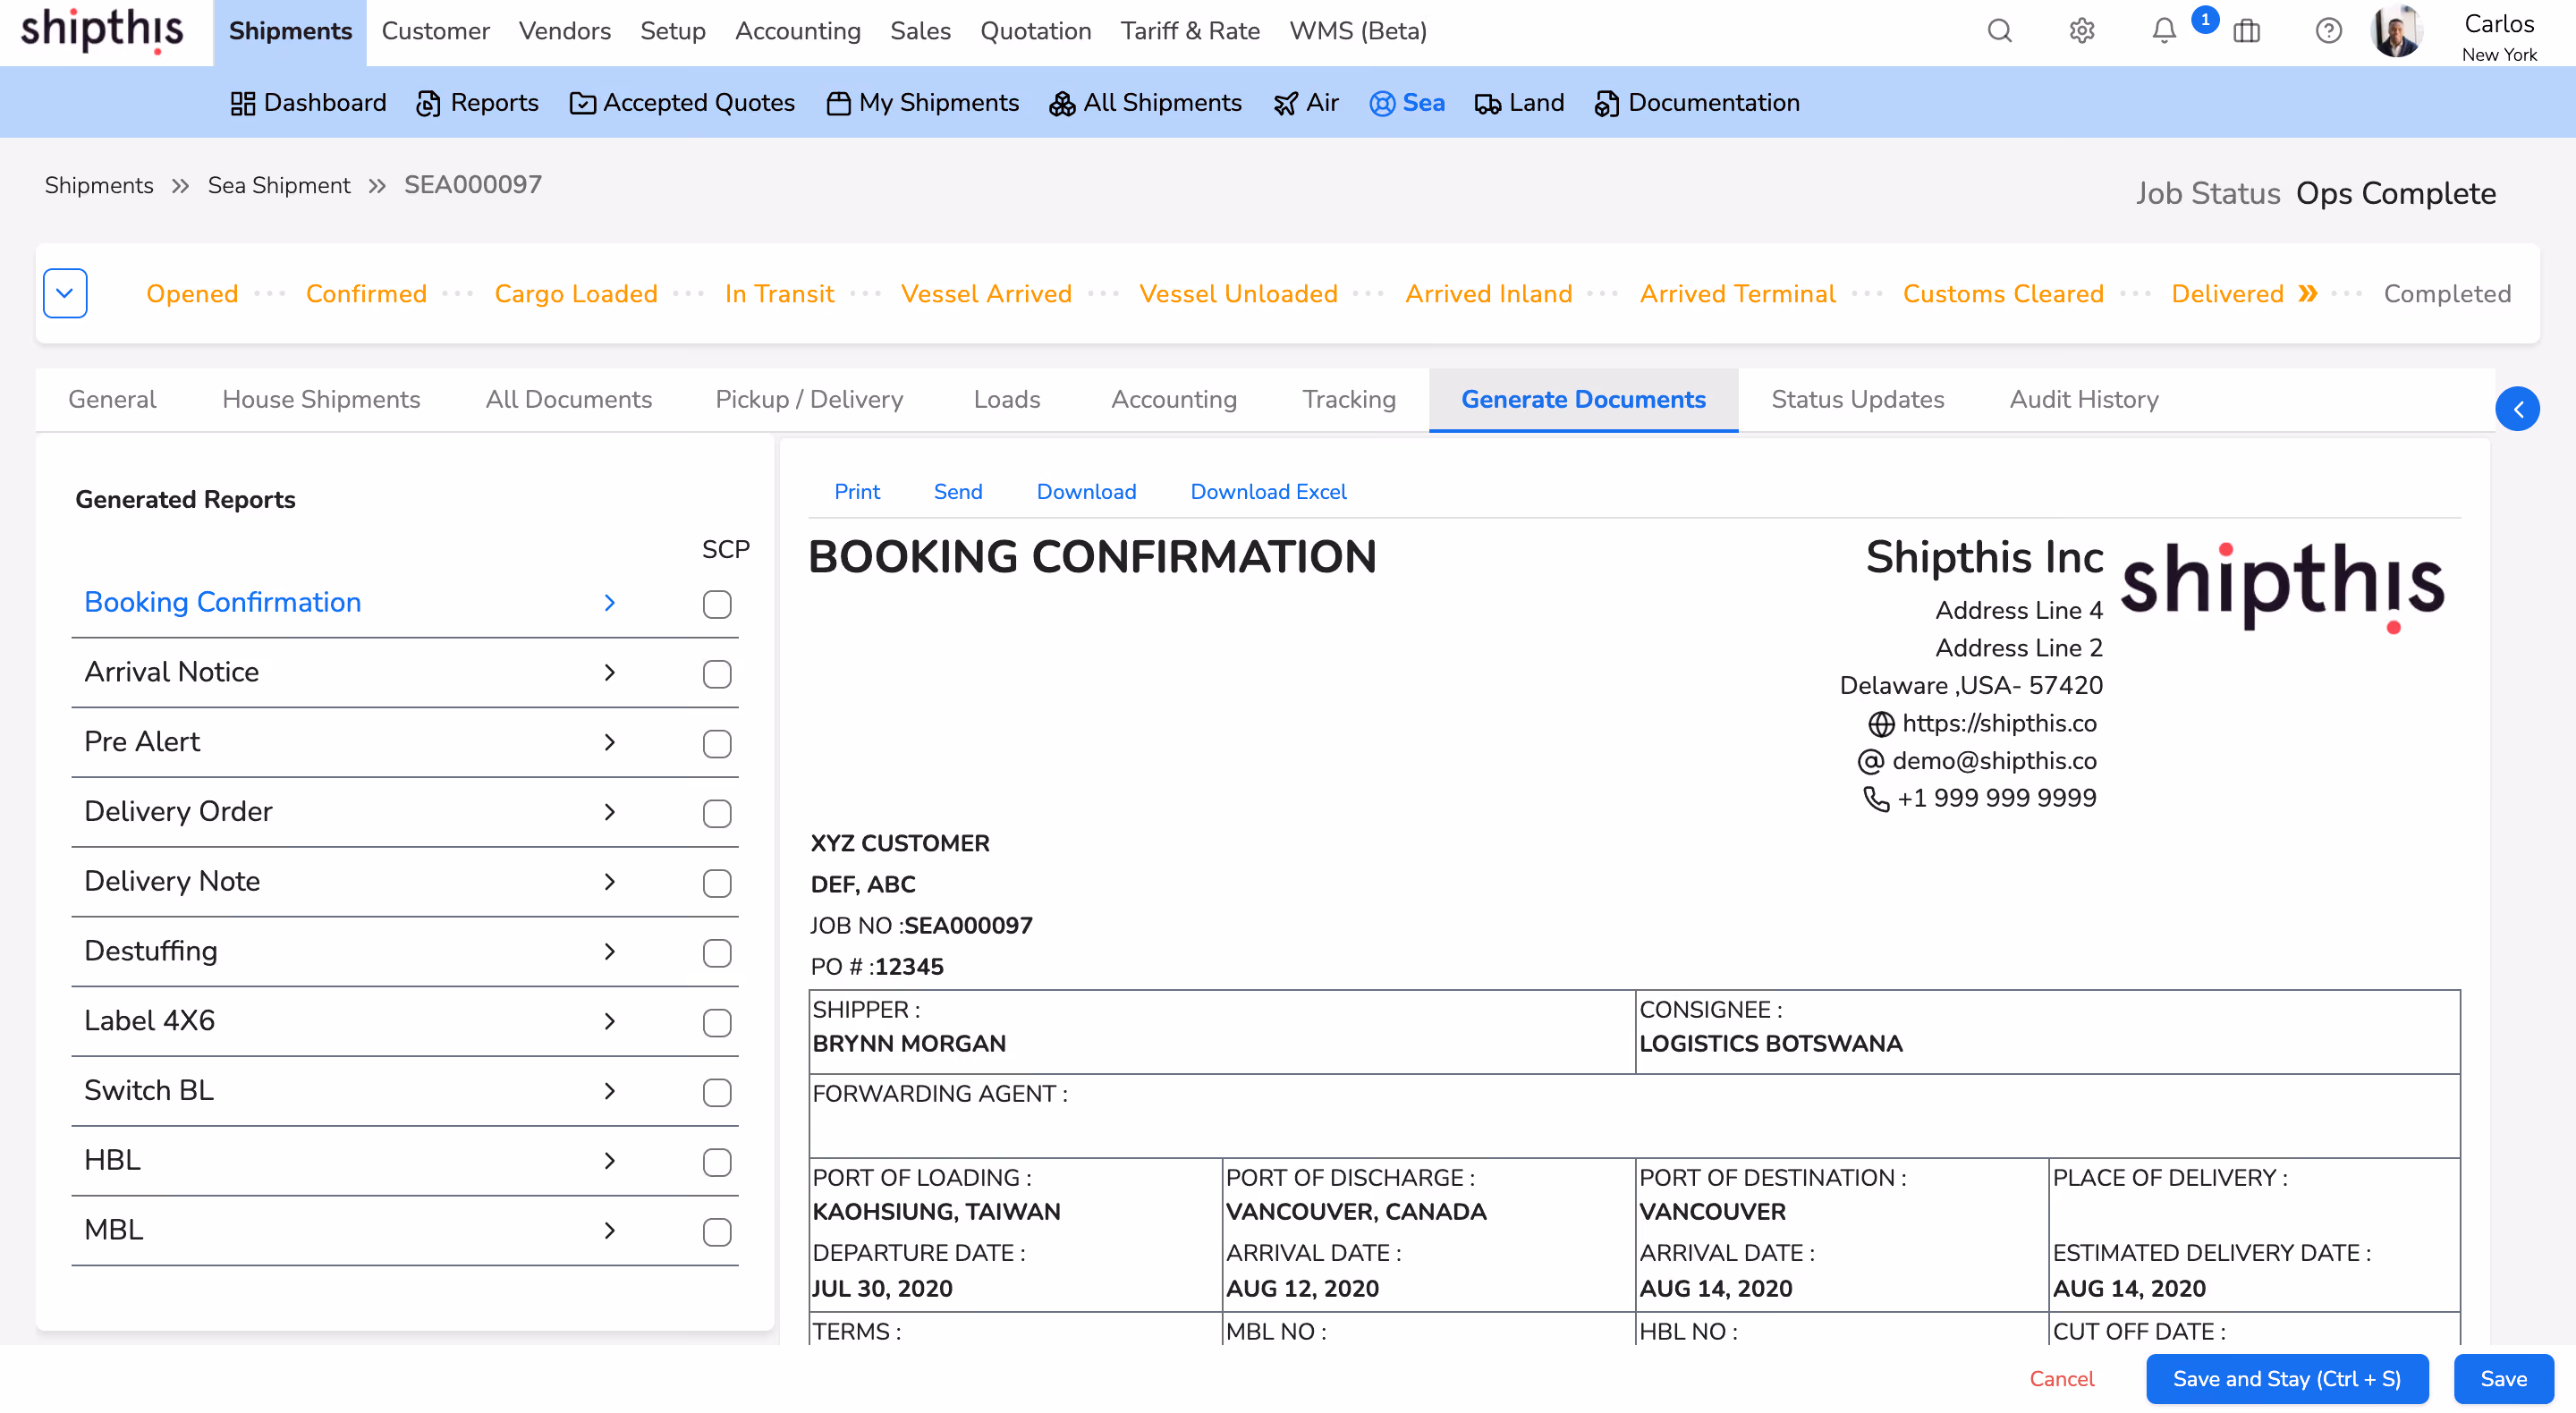Check SCP box for Booking Confirmation
Viewport: 2576px width, 1413px height.
pyautogui.click(x=717, y=604)
